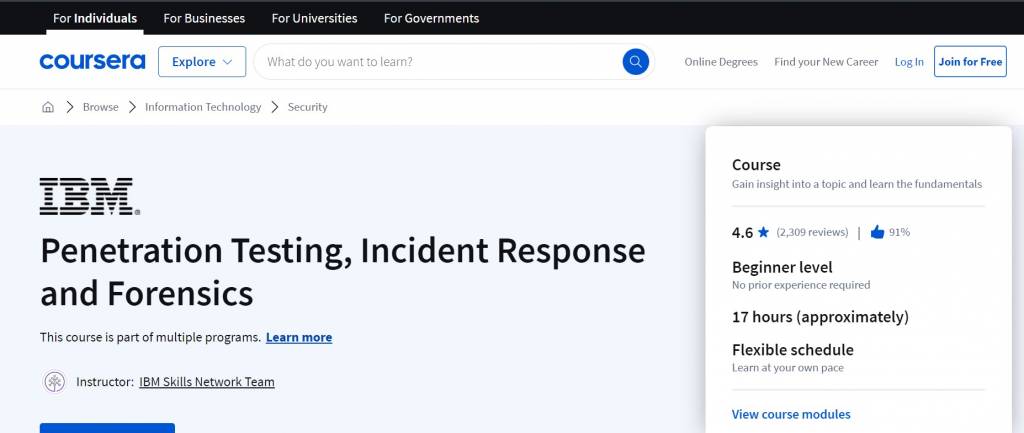Click the IBM logo
The width and height of the screenshot is (1024, 433).
coord(89,196)
